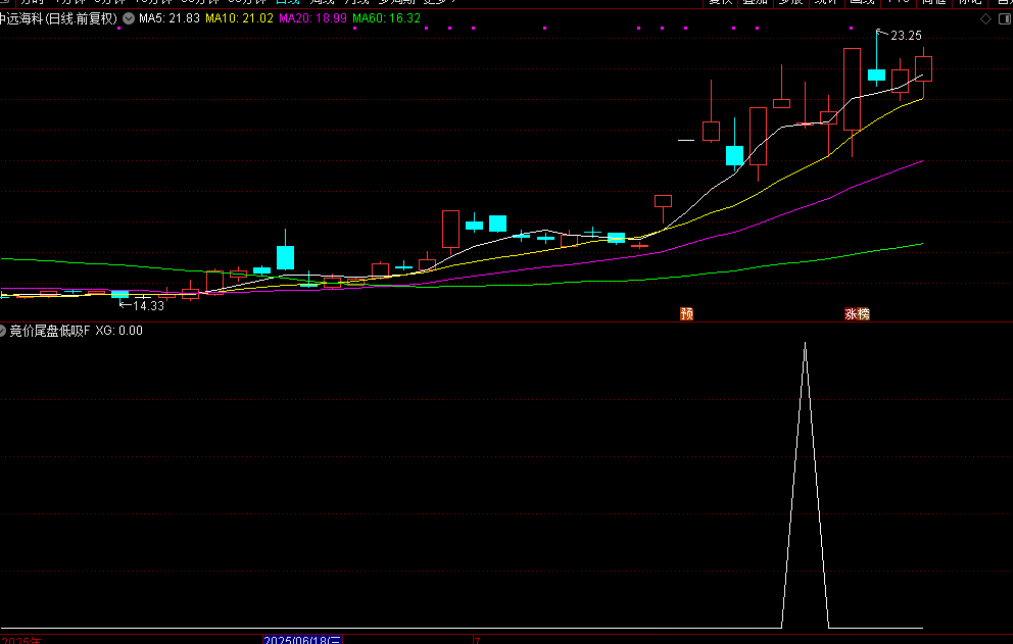Click the 14.33 lowest price label
Screen dimensions: 1013x644
coord(148,305)
